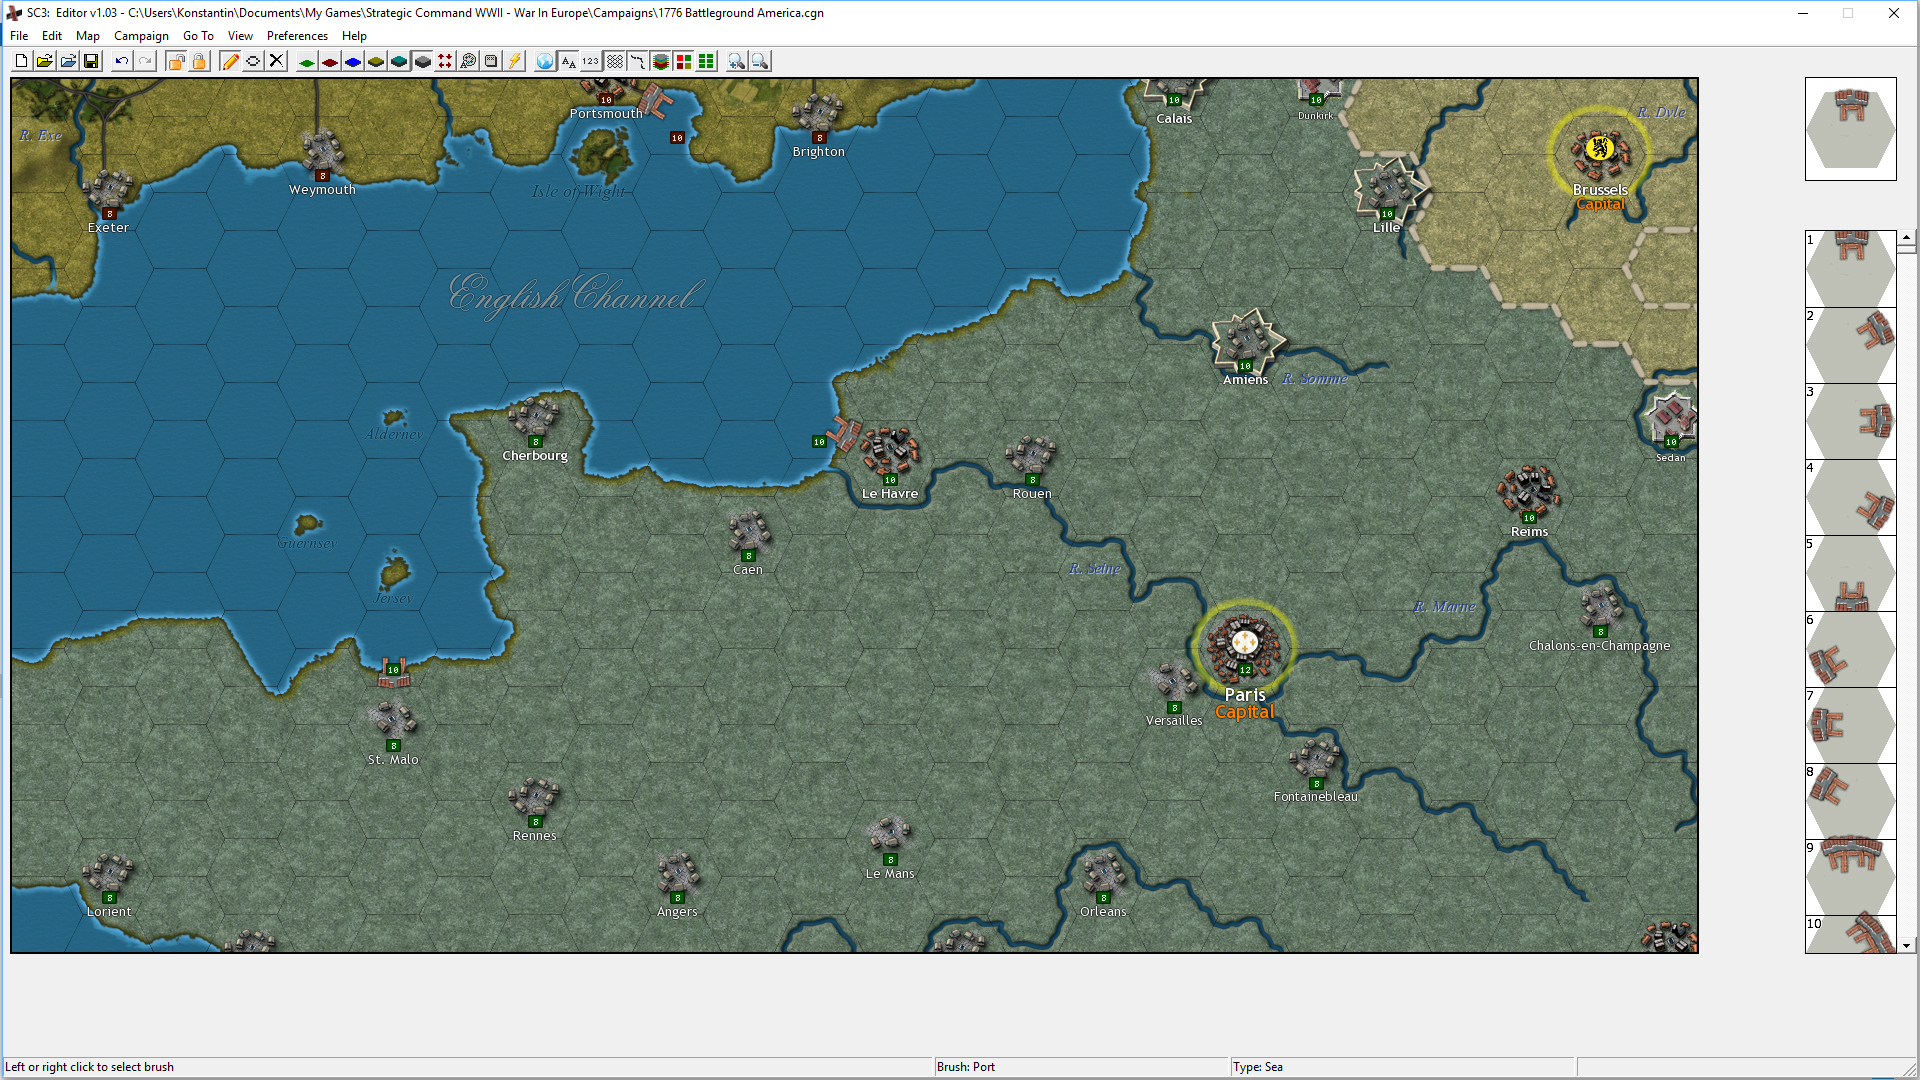Click the globe icon in toolbar

tap(545, 62)
